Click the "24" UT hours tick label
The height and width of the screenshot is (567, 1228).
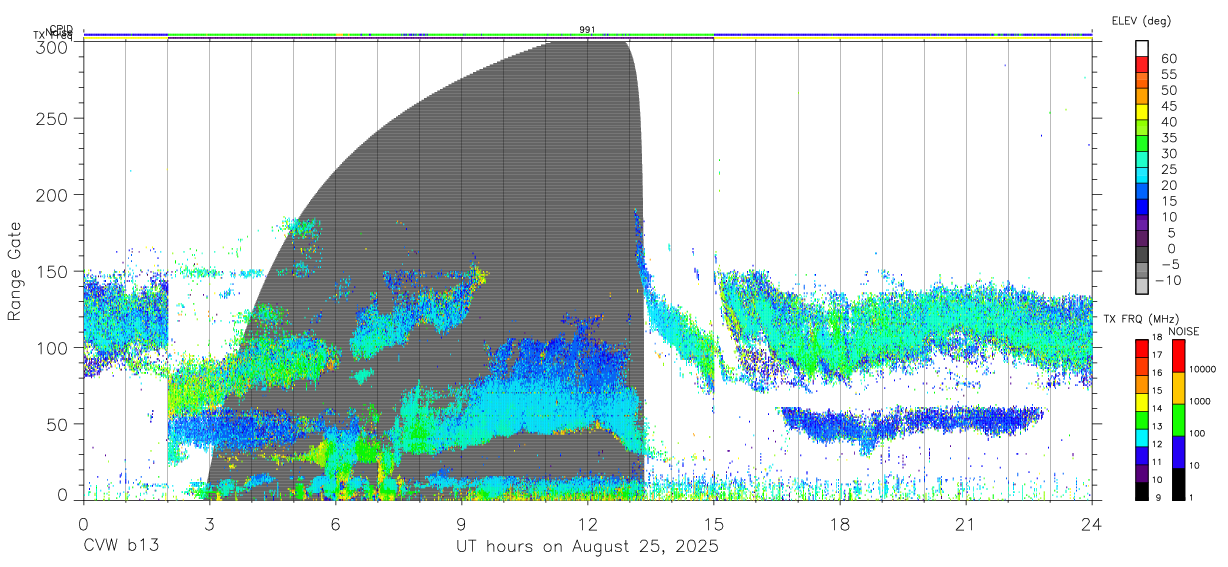click(x=1091, y=524)
